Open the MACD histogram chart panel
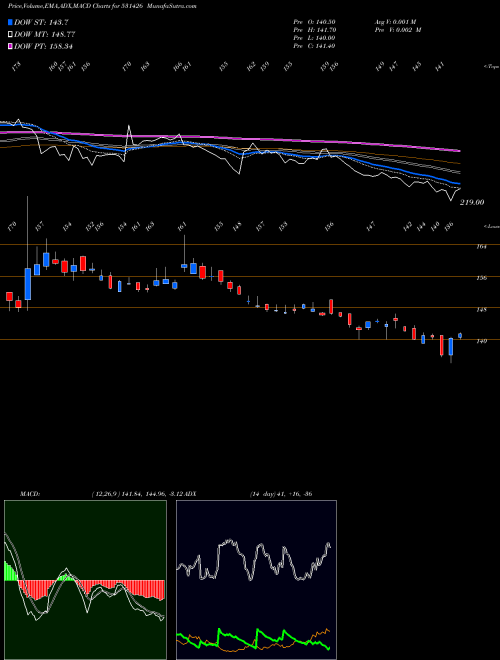Screen dimensions: 500x660 (x=85, y=580)
